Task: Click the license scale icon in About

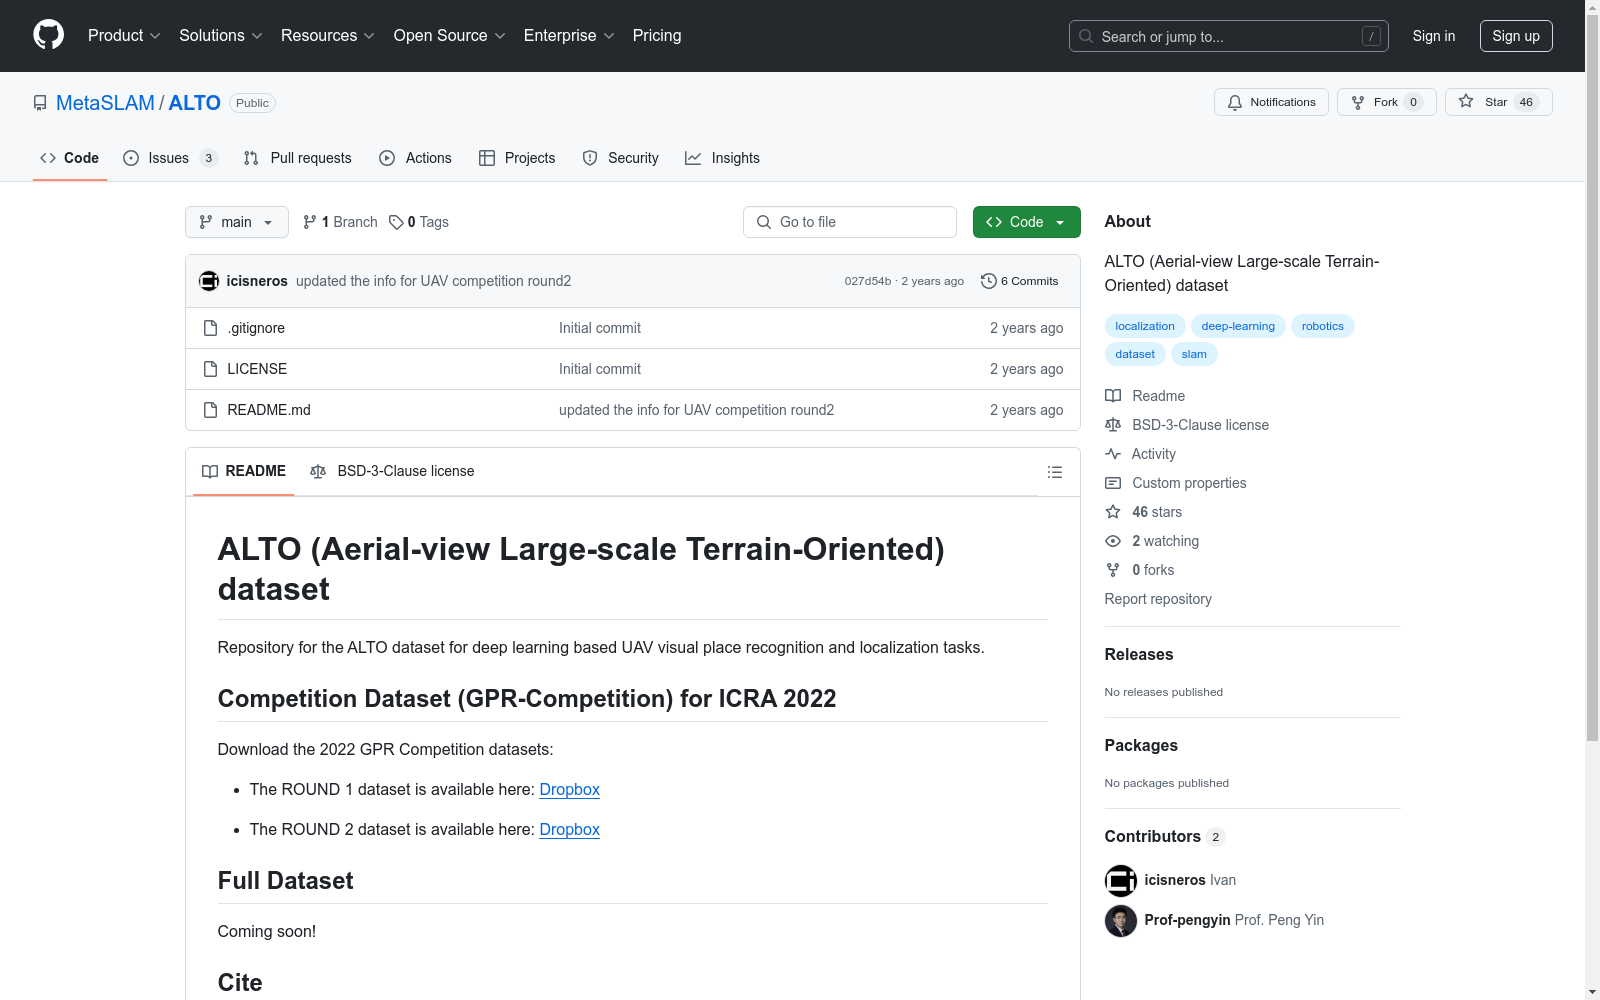Action: coord(1113,425)
